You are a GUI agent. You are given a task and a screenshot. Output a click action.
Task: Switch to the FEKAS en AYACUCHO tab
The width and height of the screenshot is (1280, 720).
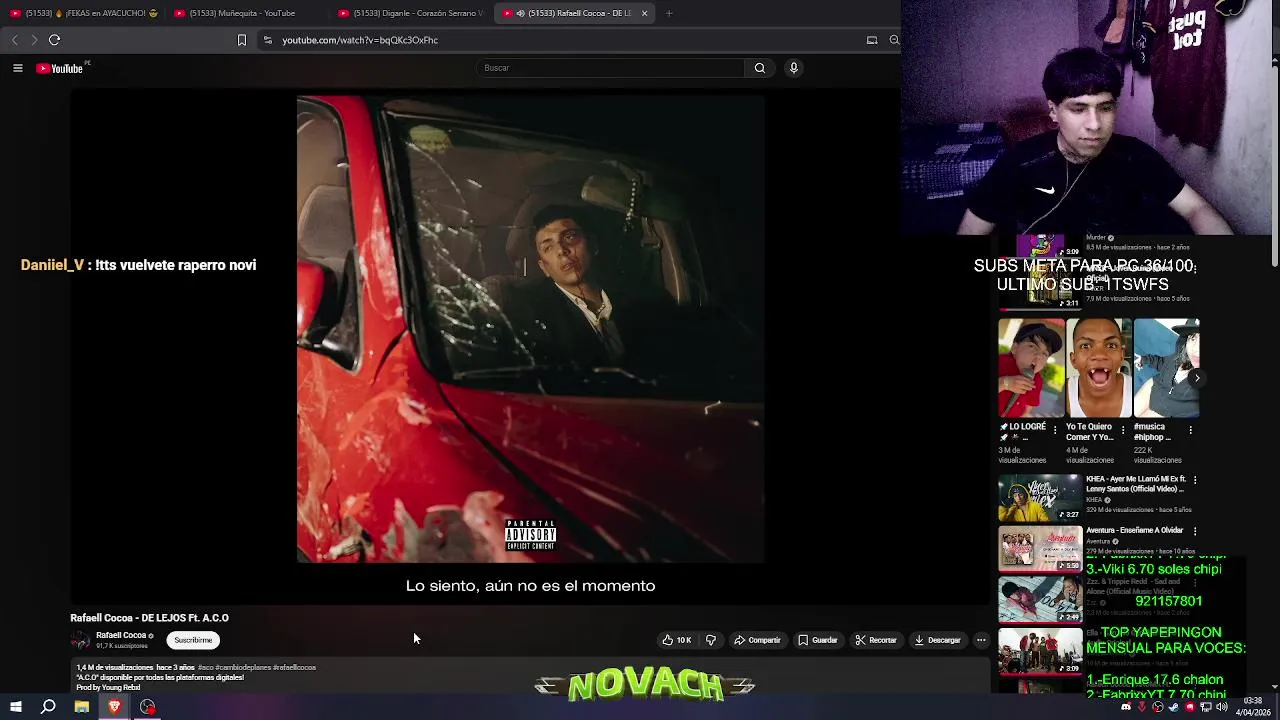[x=84, y=13]
